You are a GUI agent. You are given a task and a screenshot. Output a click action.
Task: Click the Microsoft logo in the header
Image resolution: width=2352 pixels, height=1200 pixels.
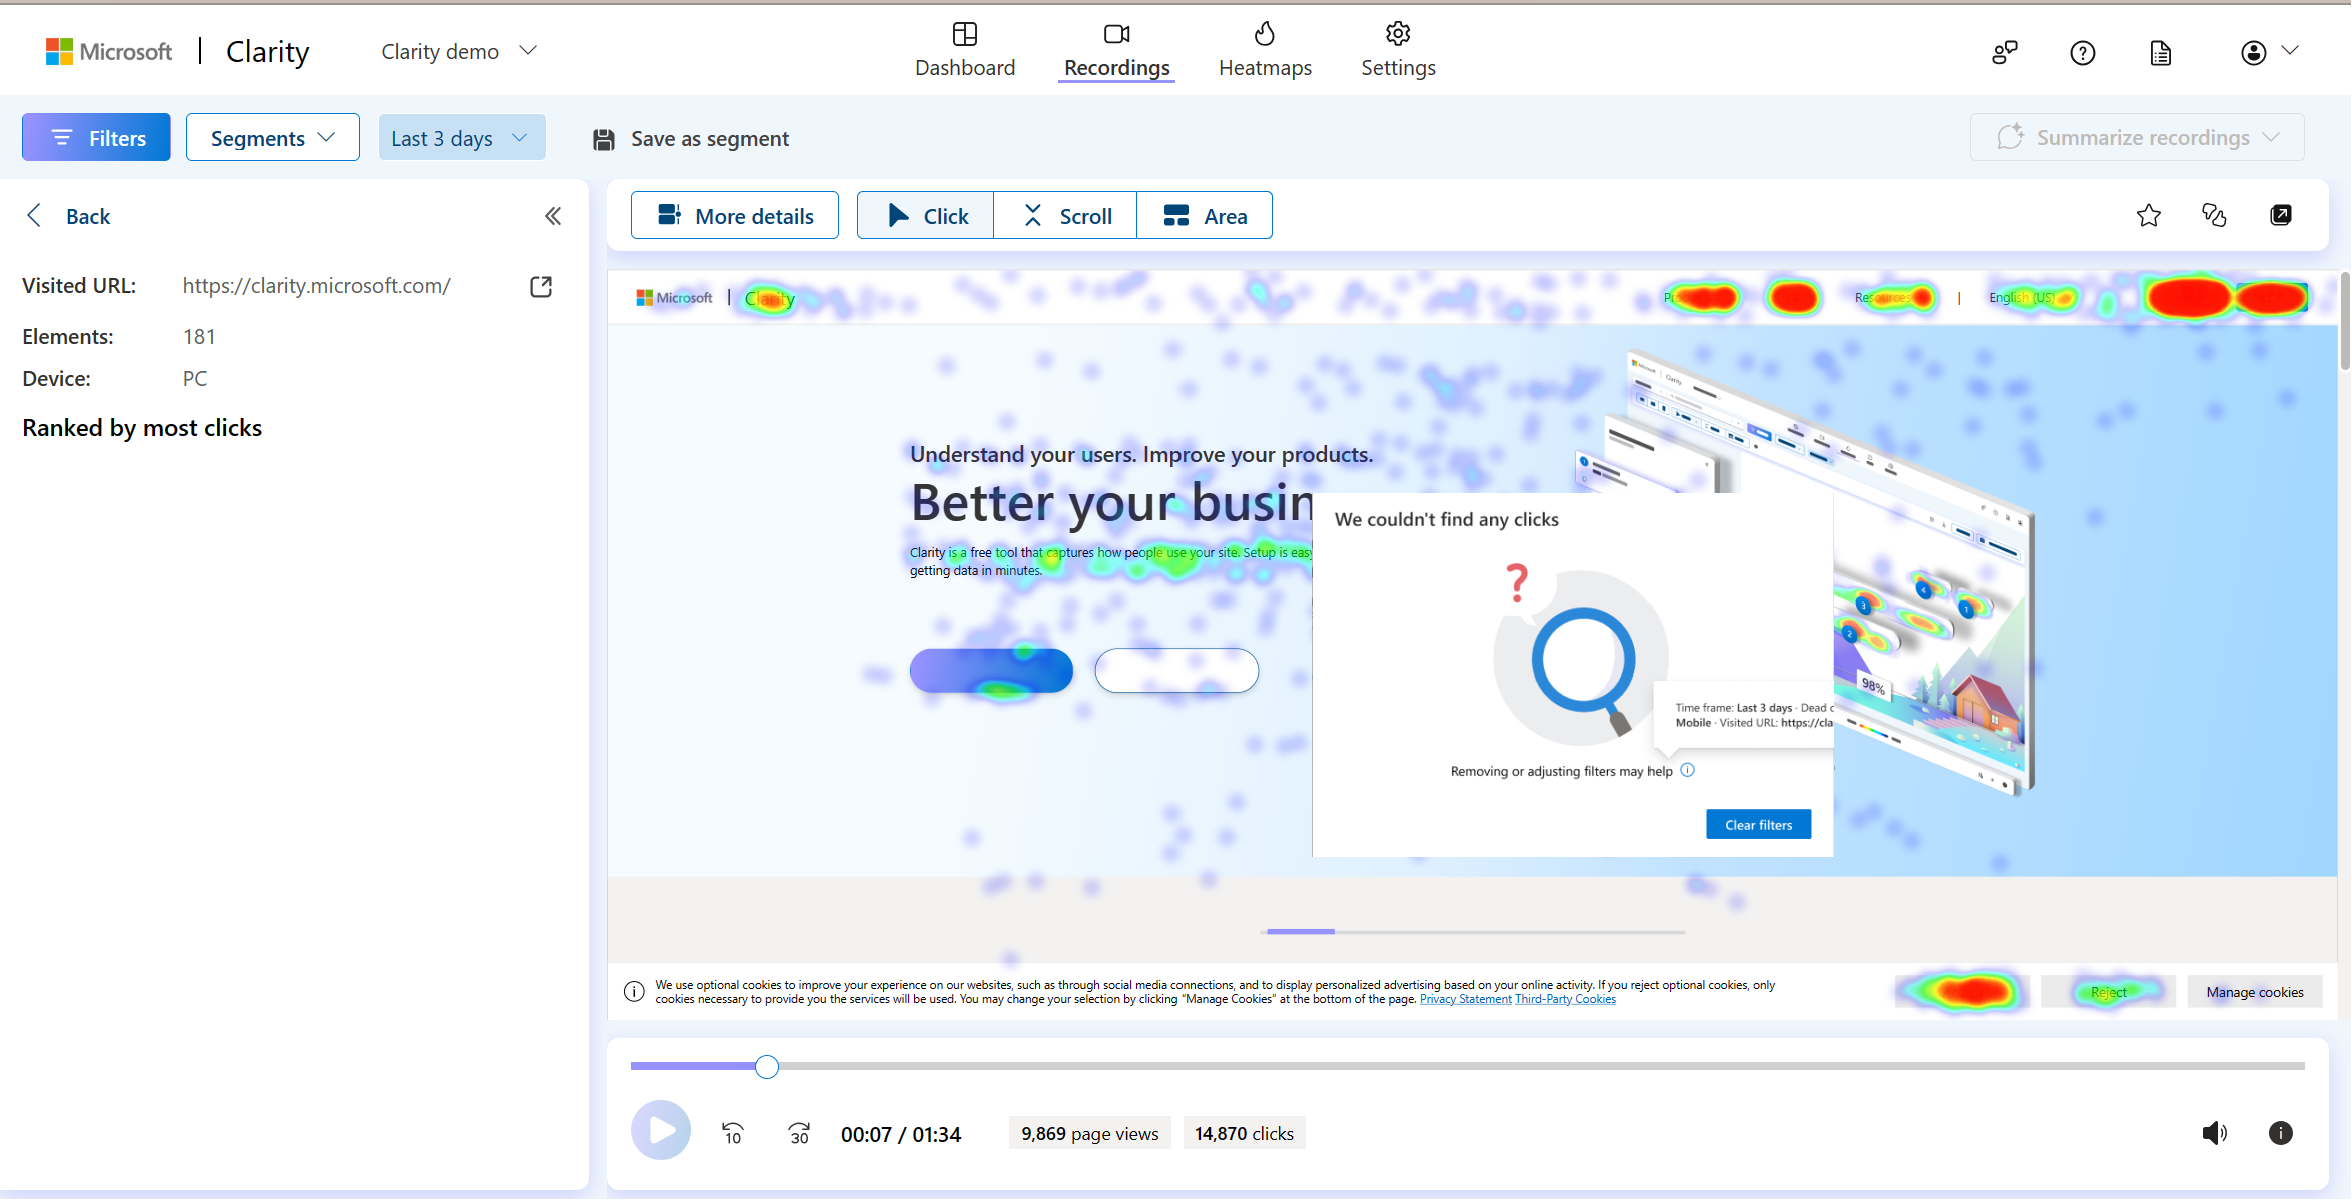coord(109,52)
